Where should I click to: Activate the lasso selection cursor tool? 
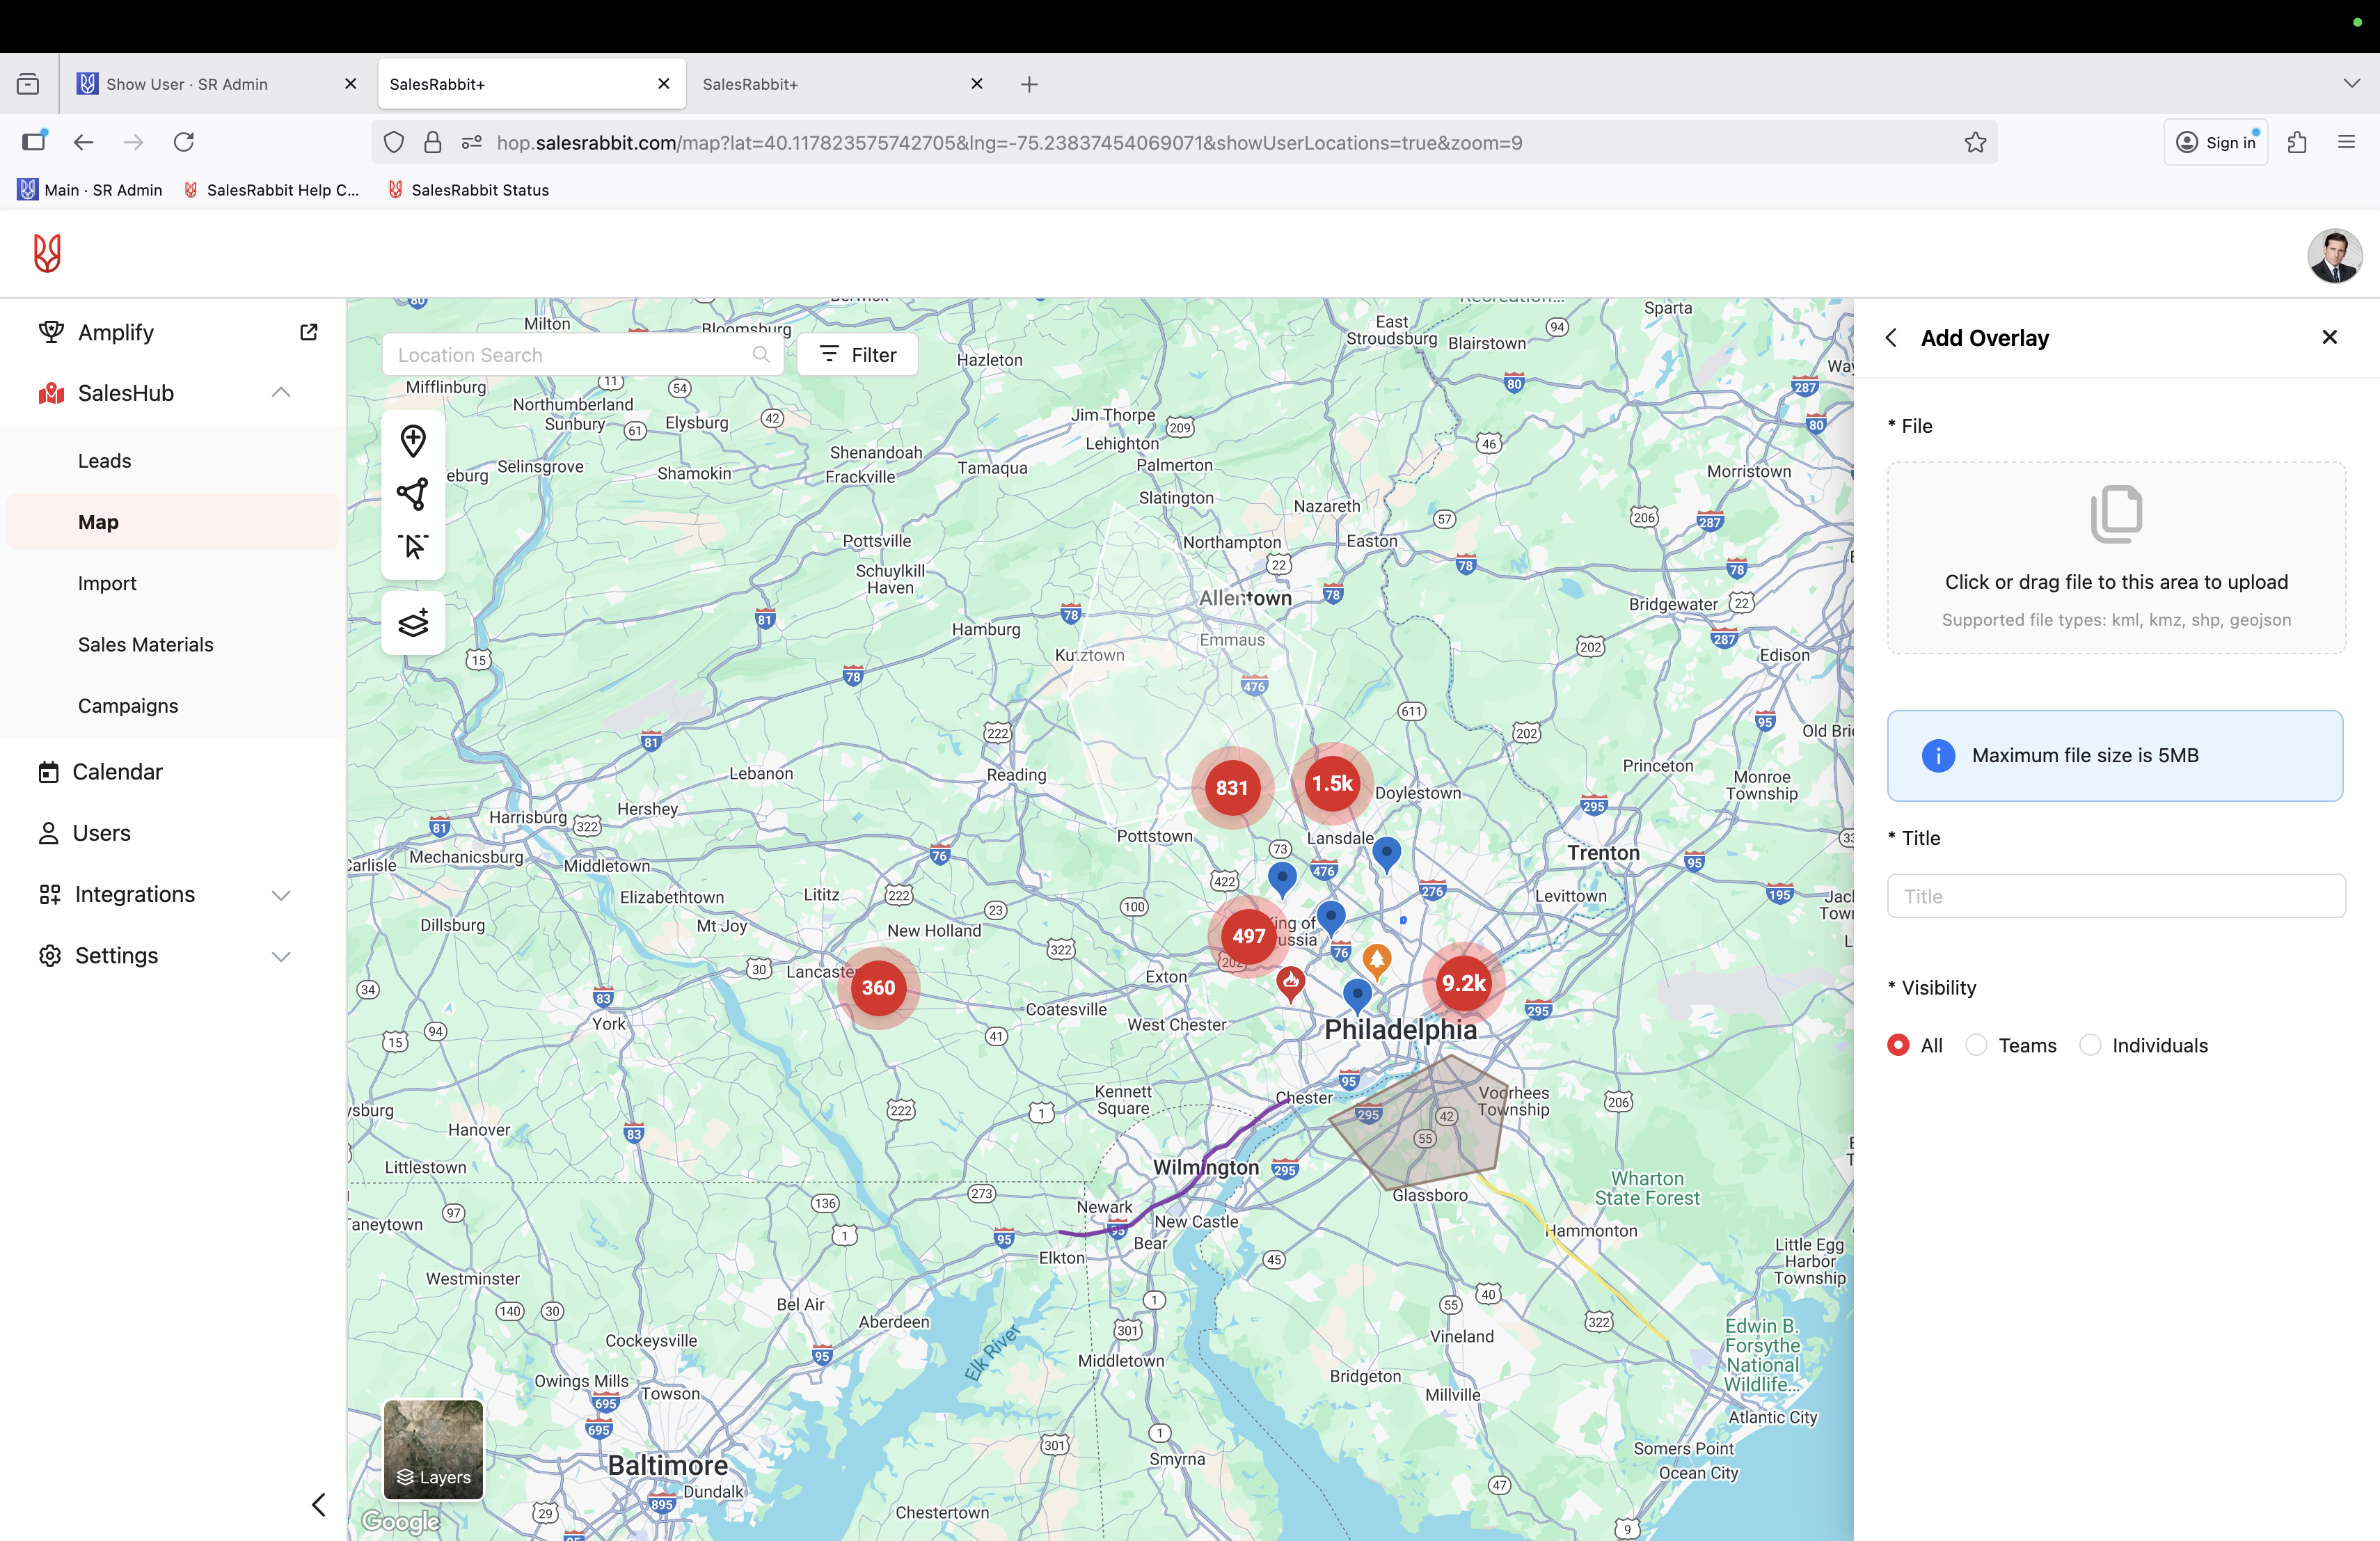(413, 546)
